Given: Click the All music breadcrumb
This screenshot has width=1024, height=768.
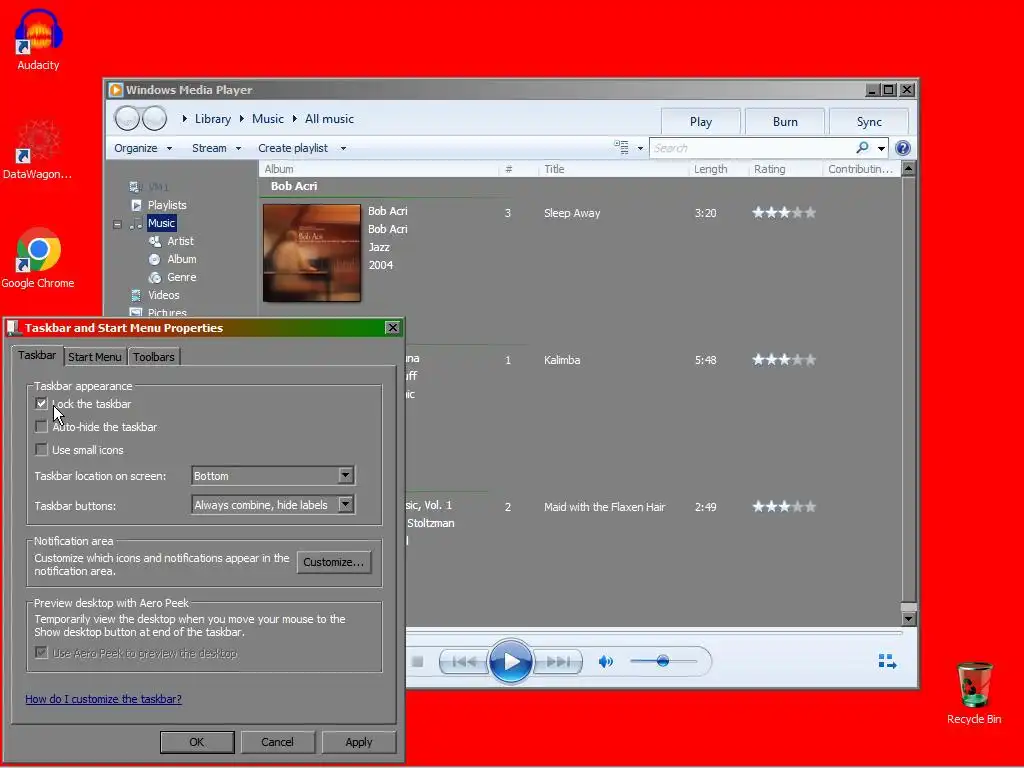Looking at the screenshot, I should (329, 119).
